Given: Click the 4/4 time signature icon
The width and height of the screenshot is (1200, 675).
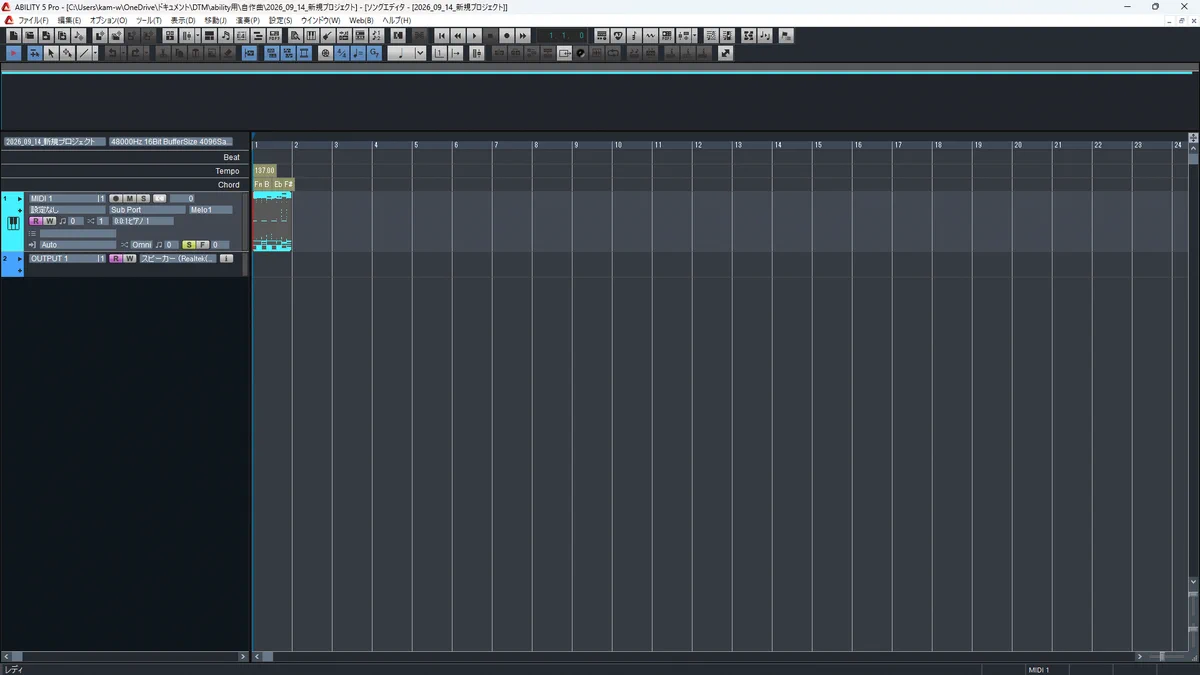Looking at the screenshot, I should click(x=342, y=53).
